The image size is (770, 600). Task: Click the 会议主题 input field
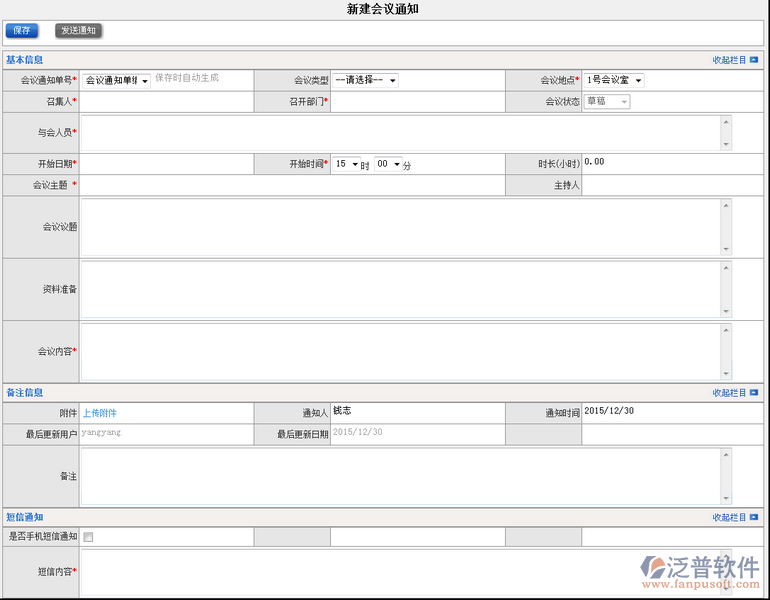292,185
